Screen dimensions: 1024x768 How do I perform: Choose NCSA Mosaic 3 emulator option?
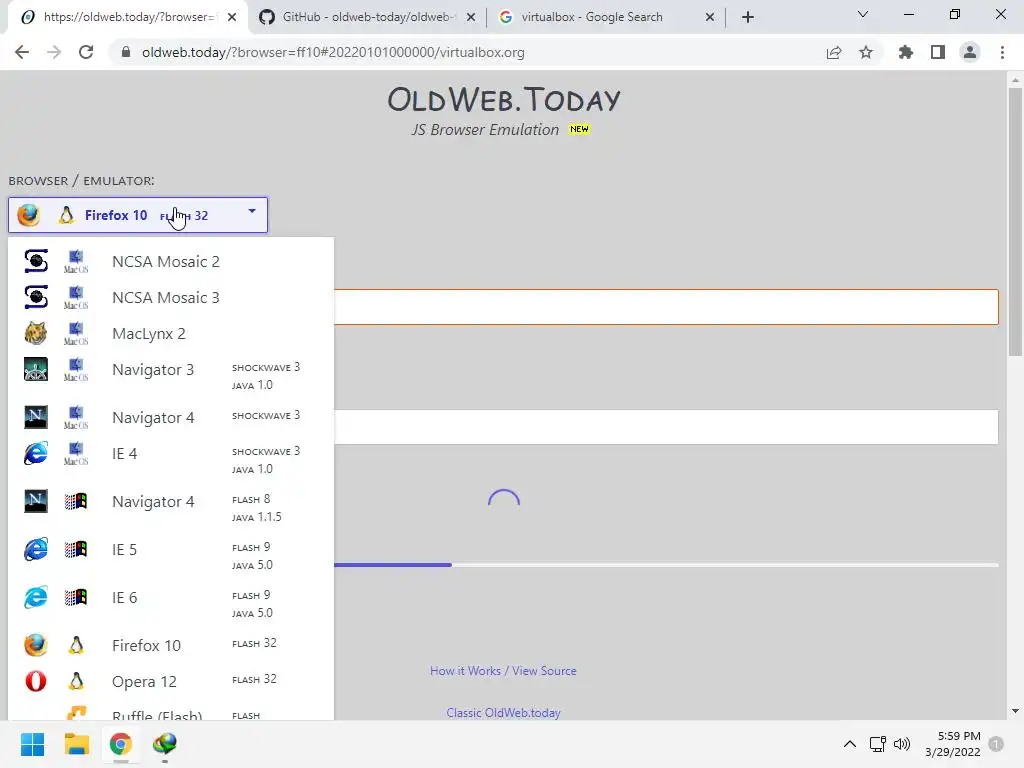coord(170,297)
